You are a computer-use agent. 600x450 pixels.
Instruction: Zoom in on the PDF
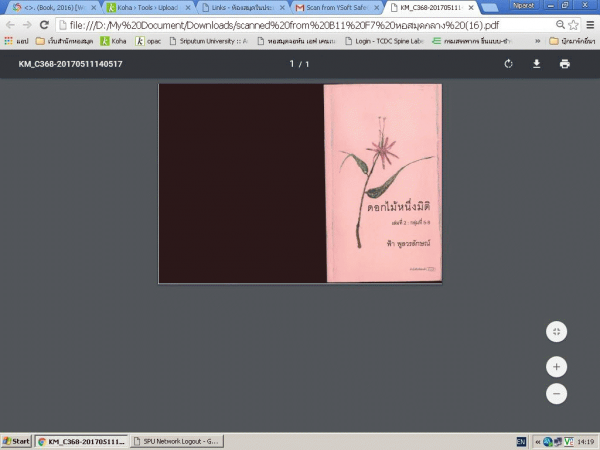pyautogui.click(x=557, y=366)
